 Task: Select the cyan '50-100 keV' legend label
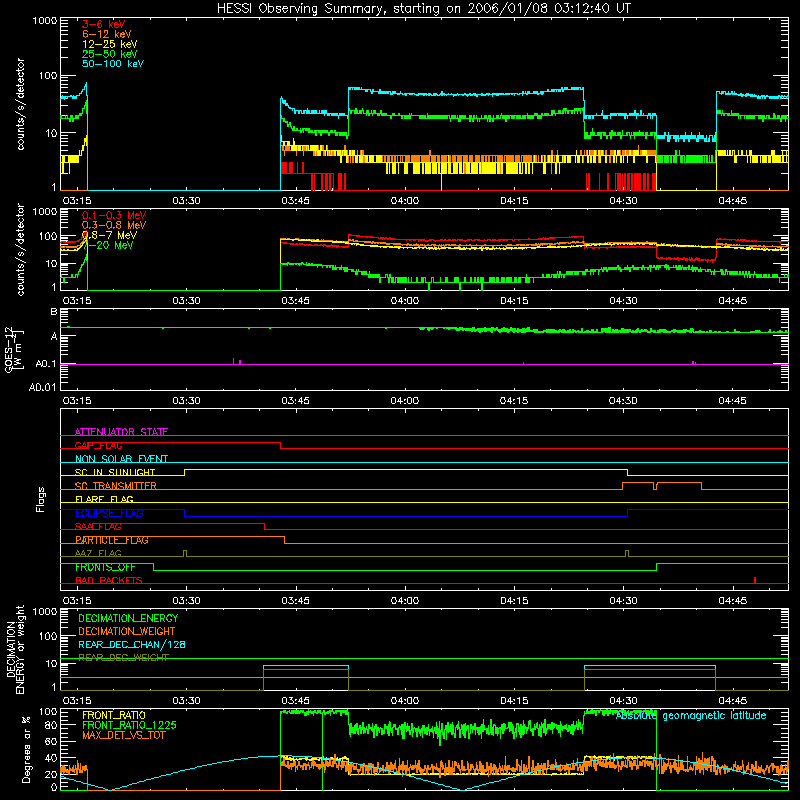(113, 64)
